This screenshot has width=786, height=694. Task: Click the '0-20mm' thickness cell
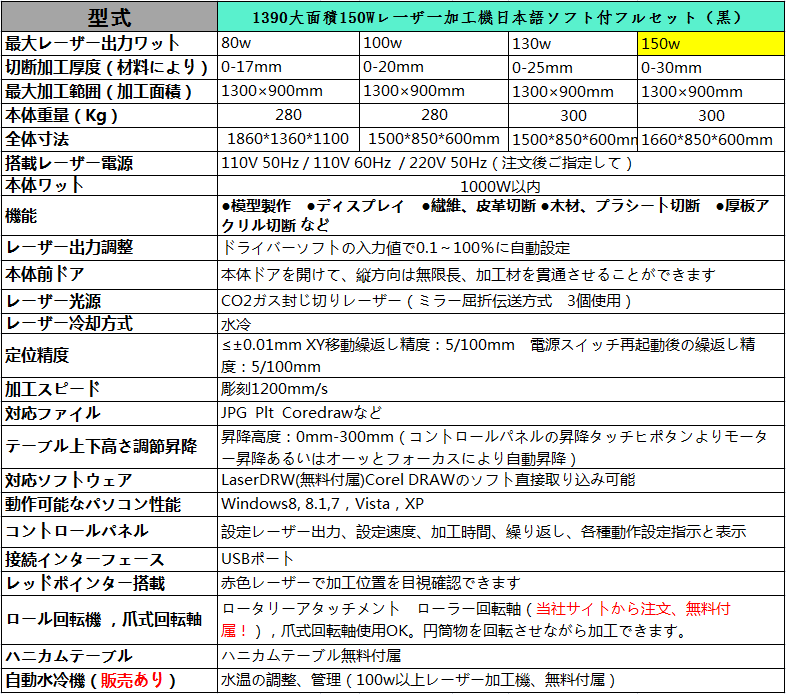434,67
